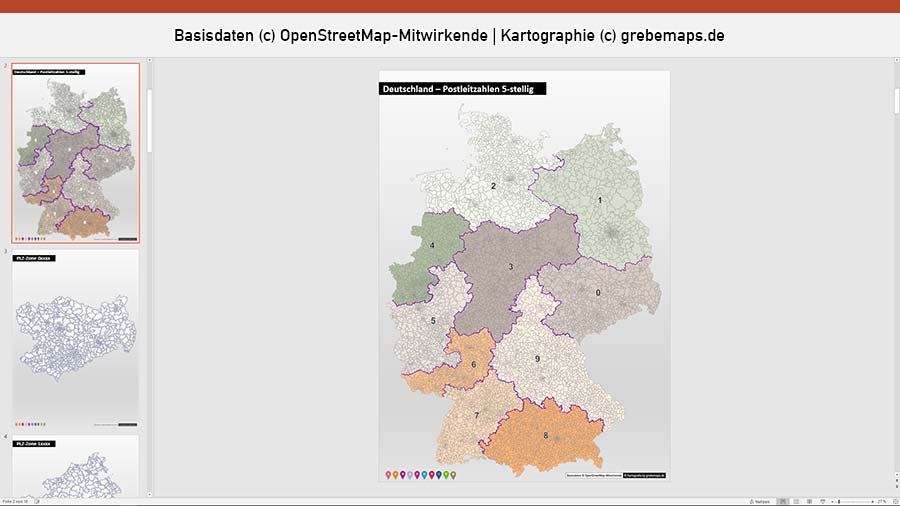
Task: Open accessibility/spell check icon beside slide counter
Action: 37,501
